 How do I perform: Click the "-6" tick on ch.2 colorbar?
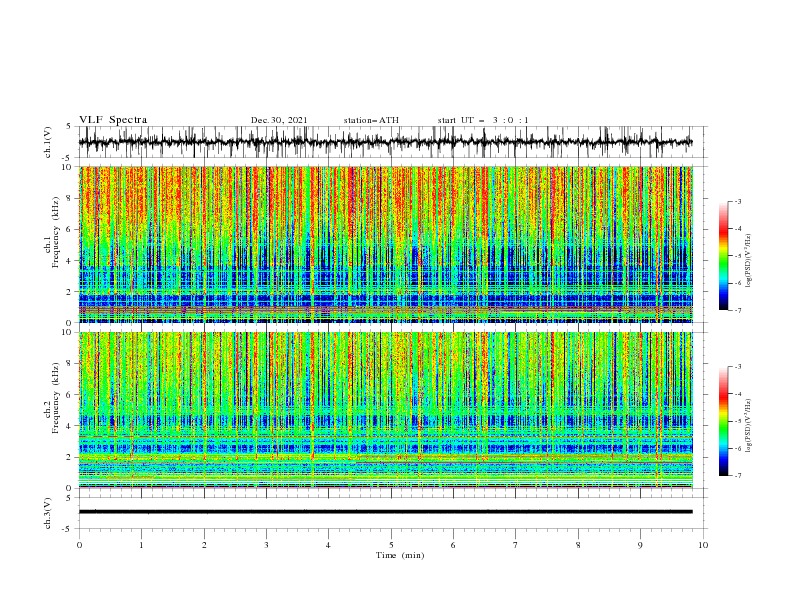(x=738, y=448)
